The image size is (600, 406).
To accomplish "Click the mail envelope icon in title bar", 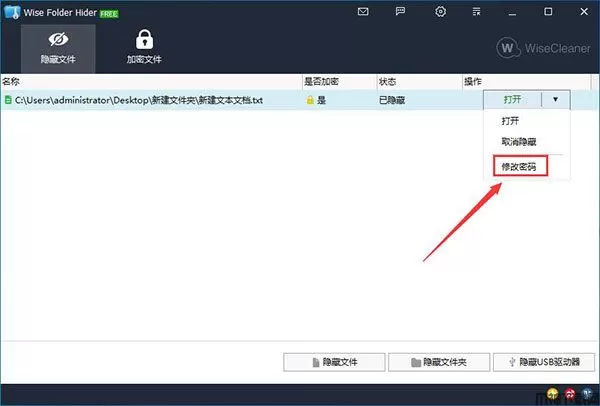I will (363, 12).
